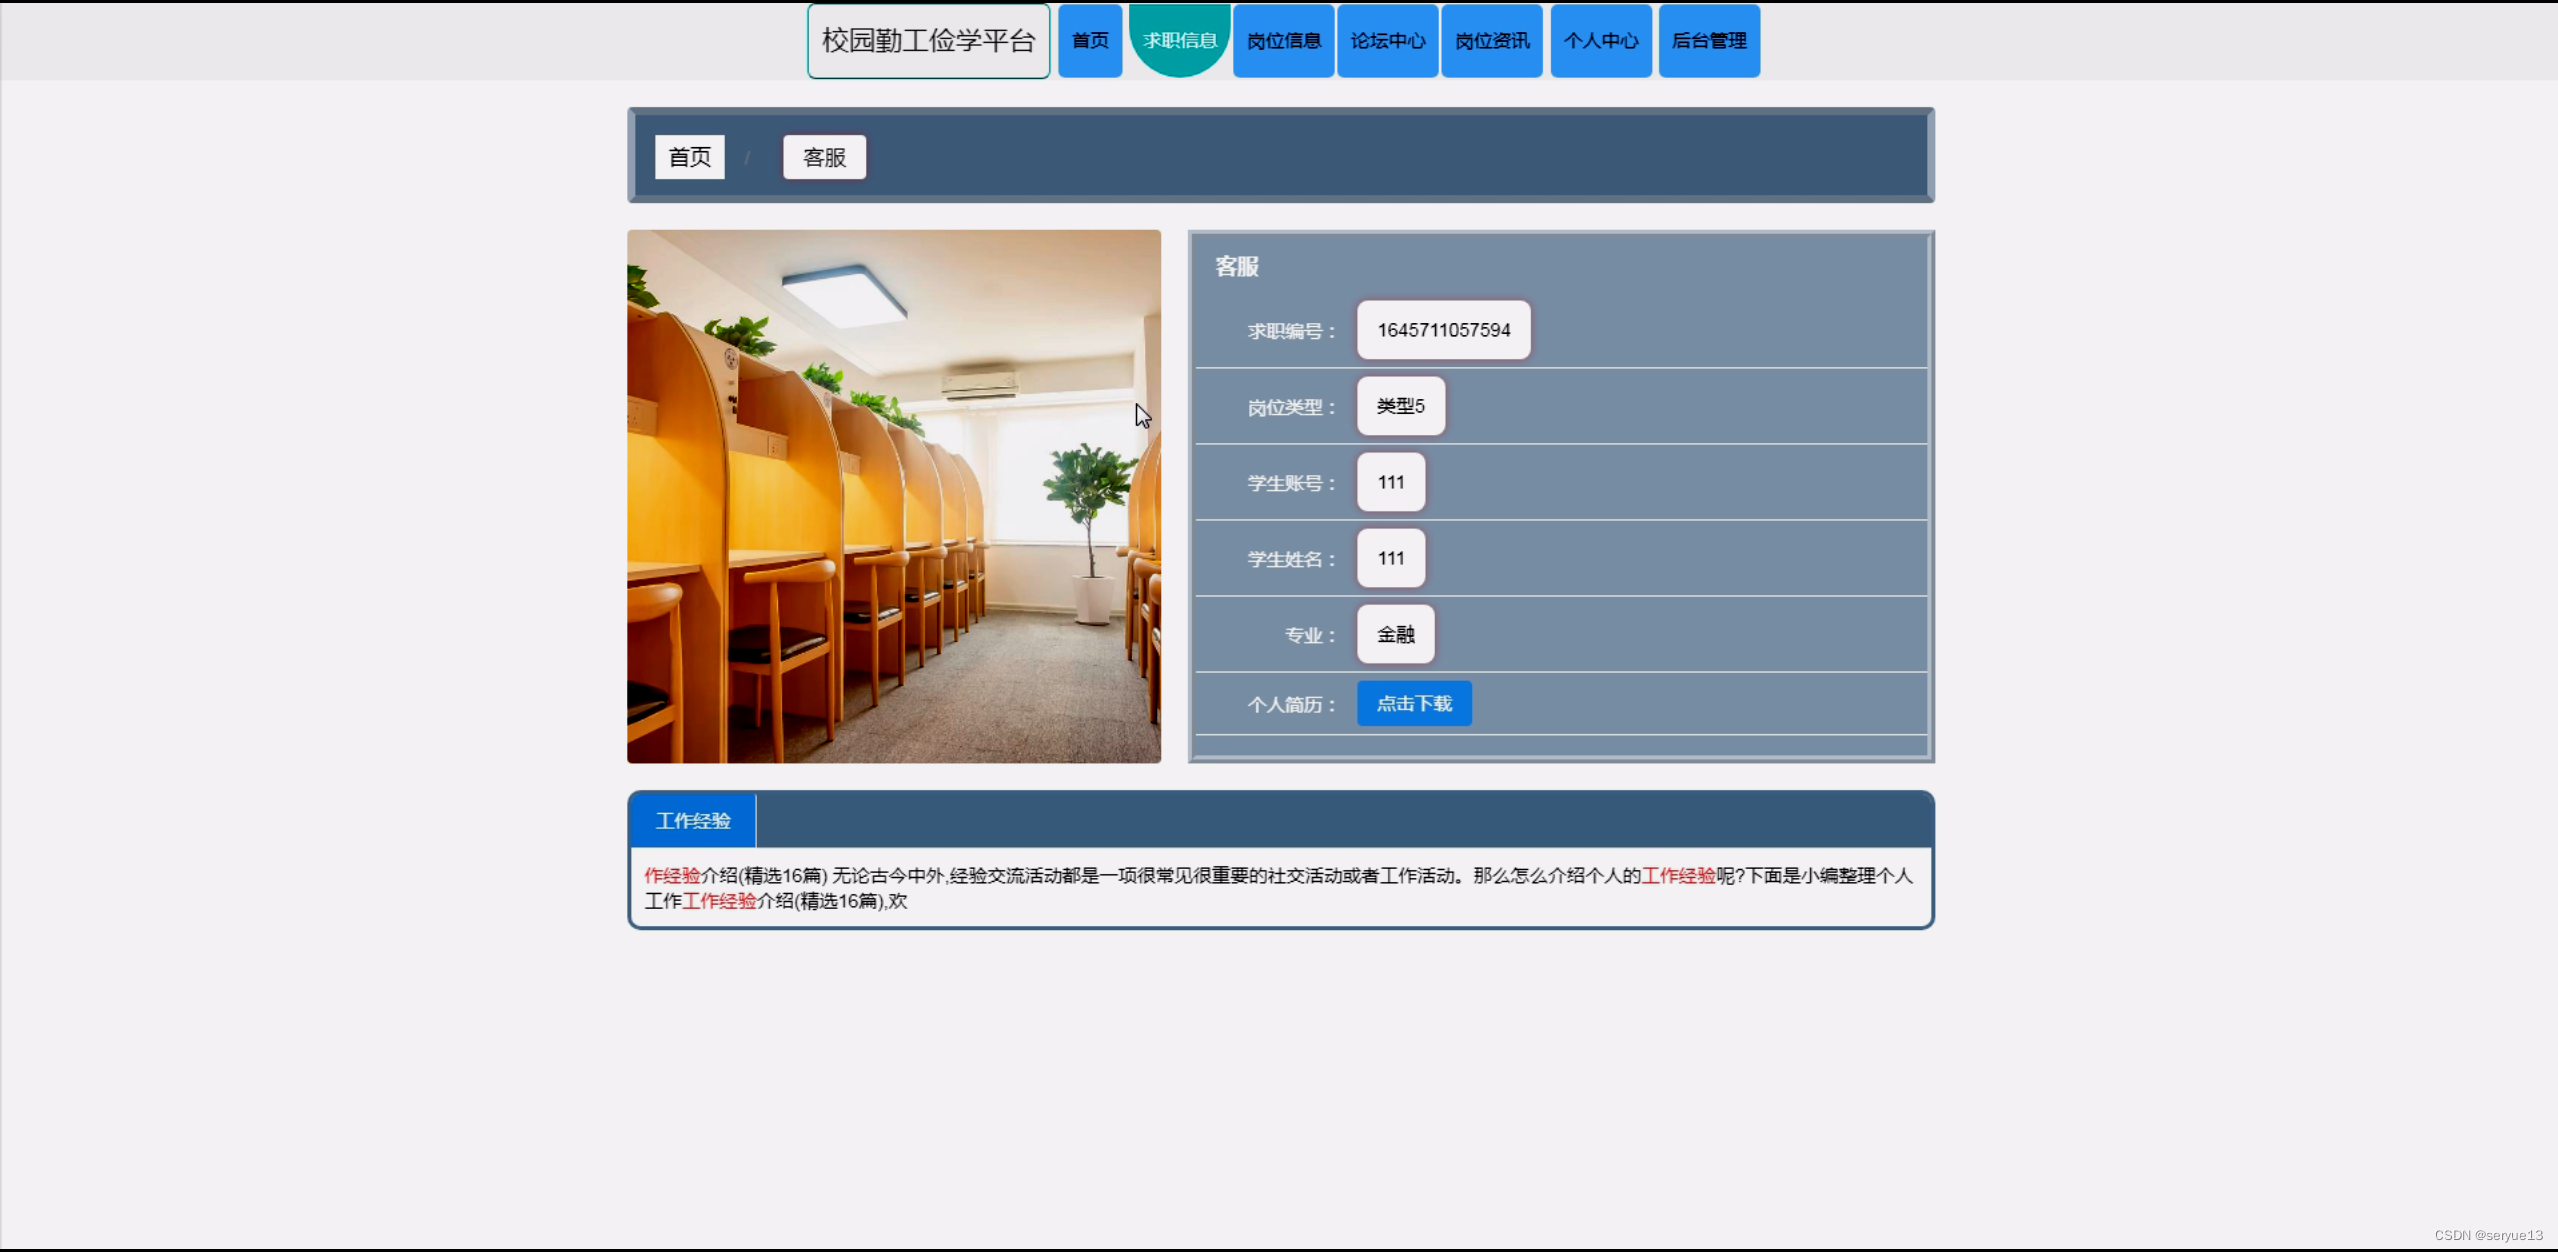Open the 论坛中心 section
Screen dimensions: 2558x1252
tap(1387, 41)
